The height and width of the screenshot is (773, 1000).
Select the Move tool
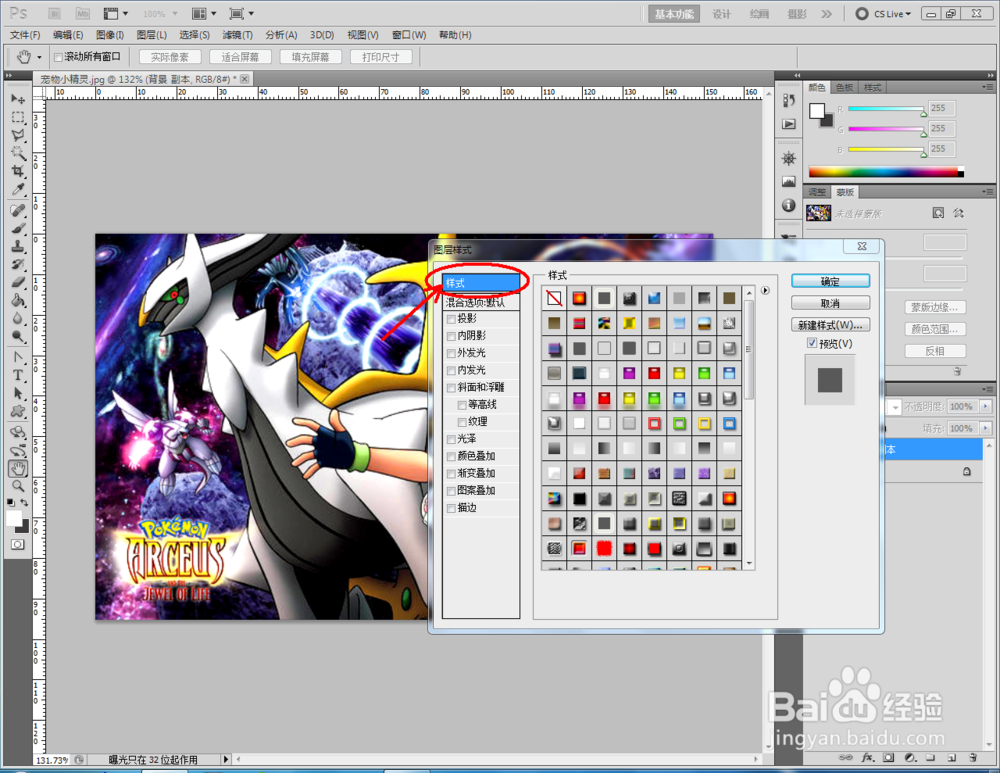point(18,99)
